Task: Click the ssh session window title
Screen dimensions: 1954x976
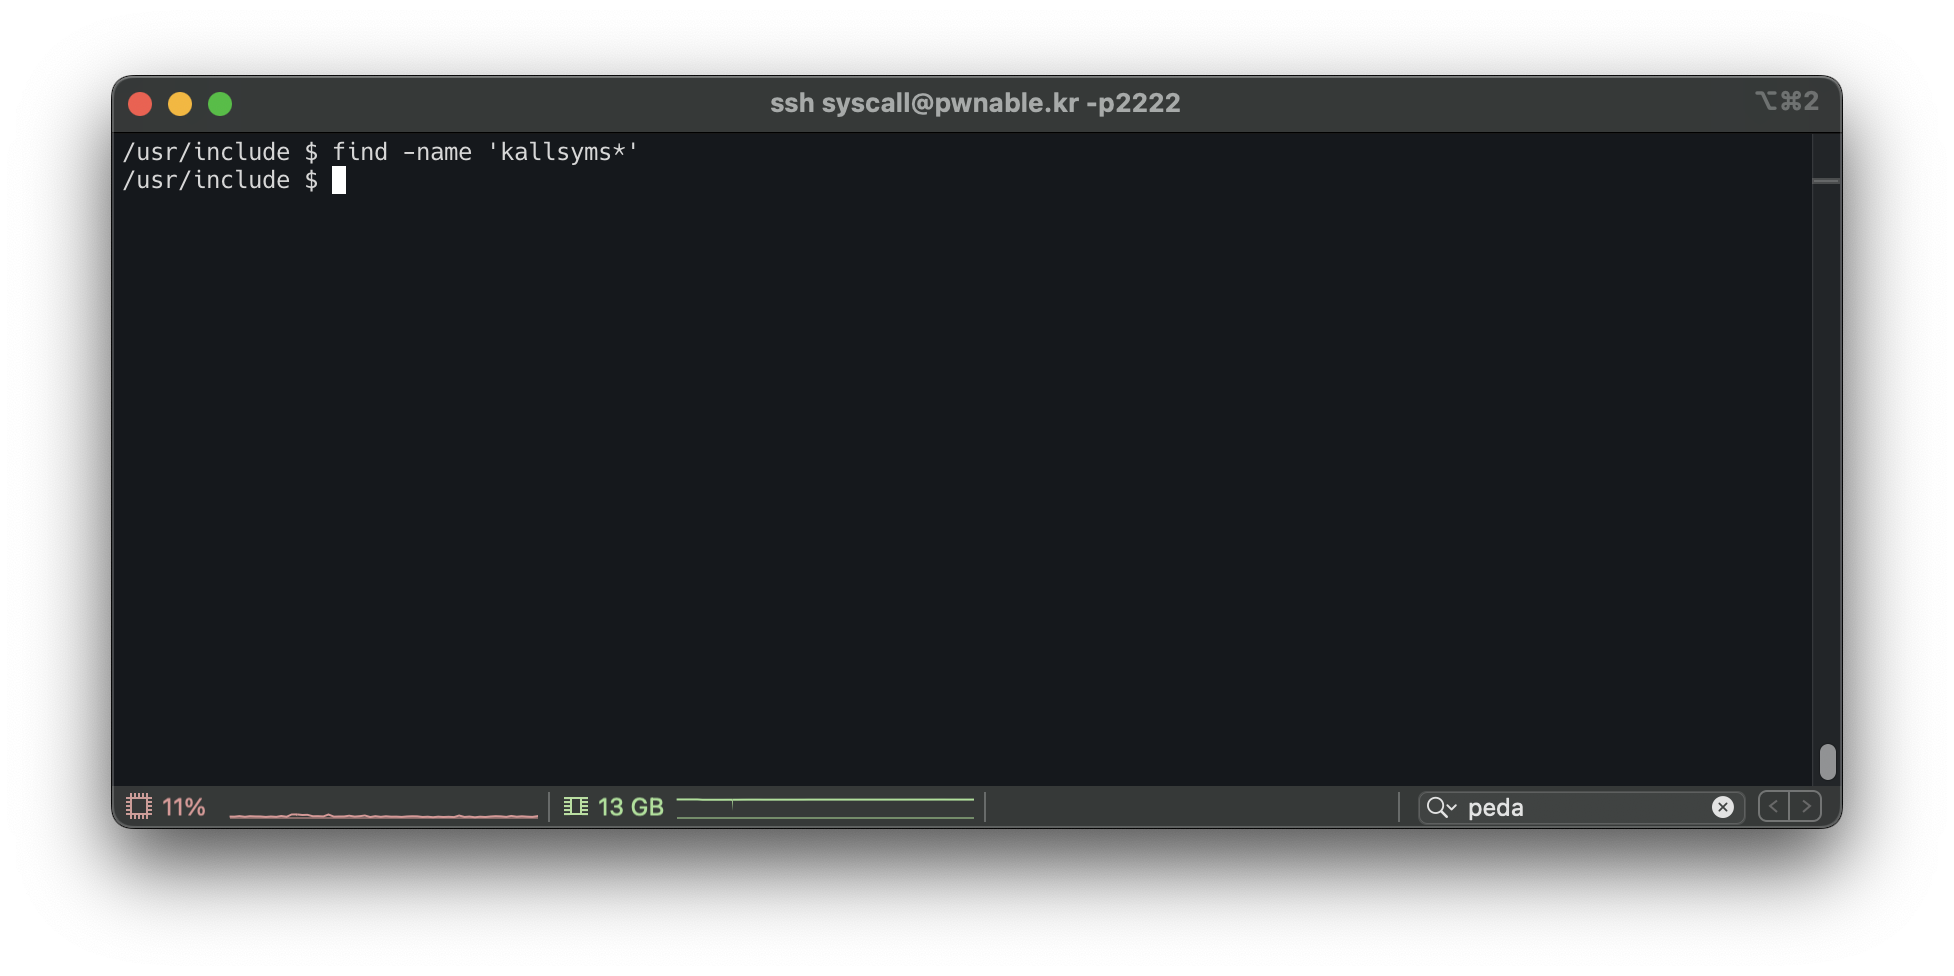Action: [975, 103]
